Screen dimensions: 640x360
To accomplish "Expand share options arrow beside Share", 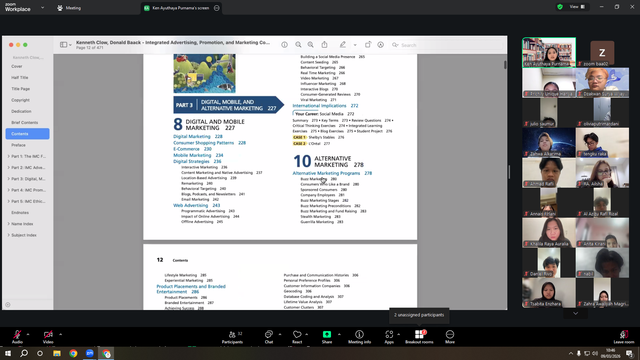I will [x=339, y=334].
